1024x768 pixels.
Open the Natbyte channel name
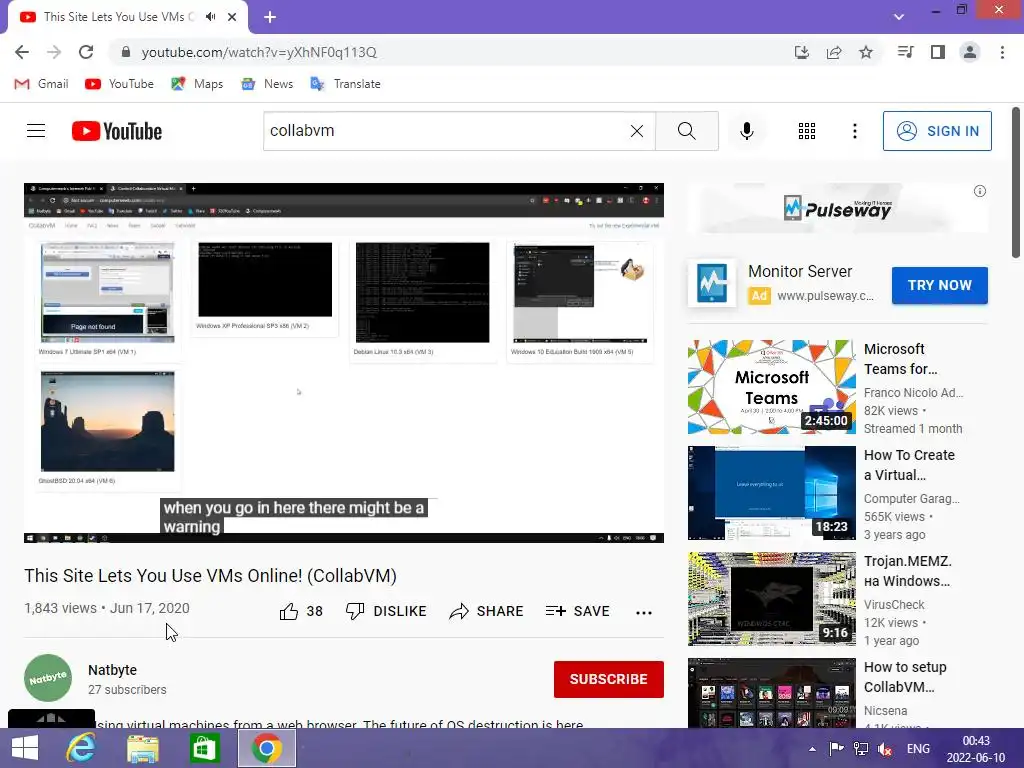pyautogui.click(x=112, y=670)
